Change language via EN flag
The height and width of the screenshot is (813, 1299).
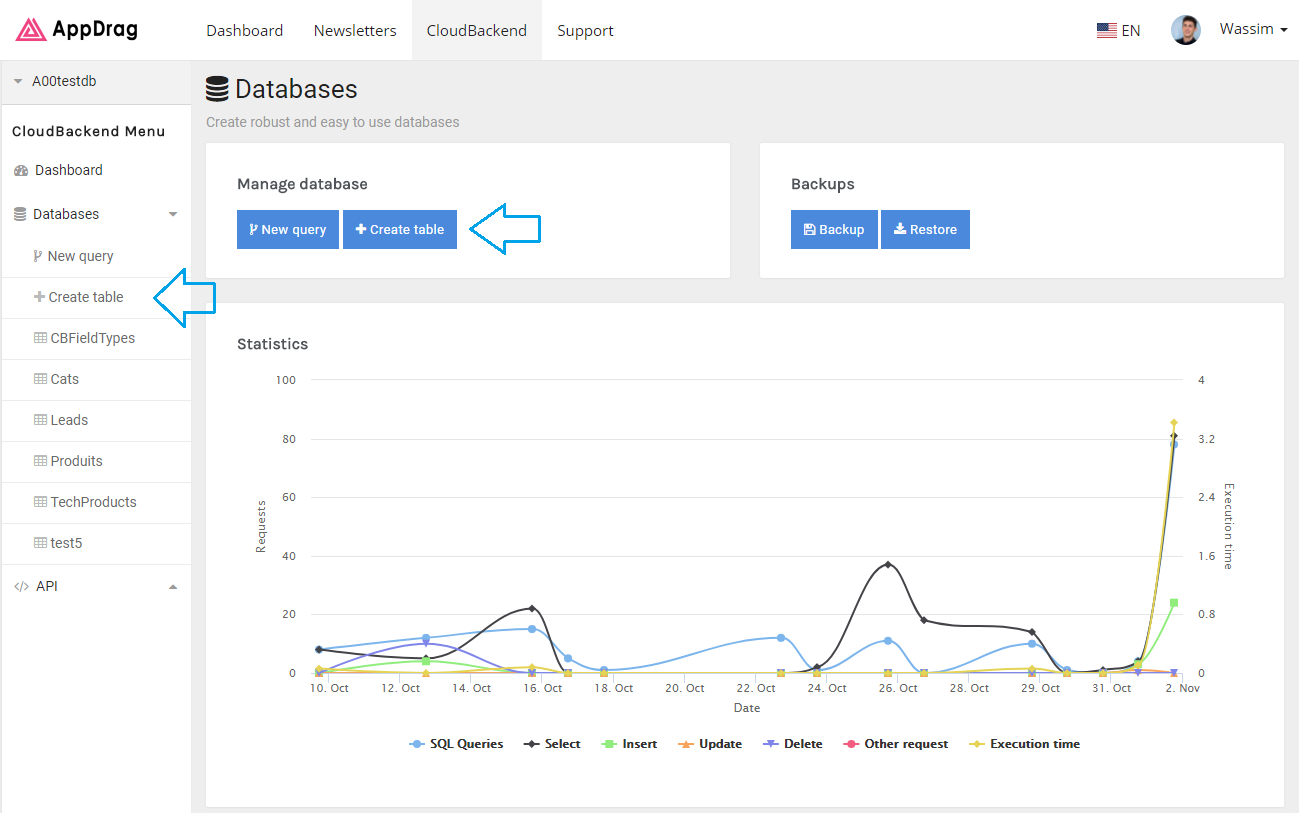click(x=1119, y=31)
